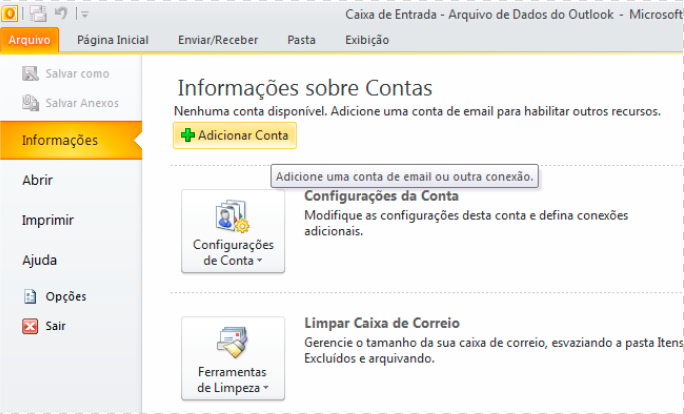Click the Opções document icon

30,297
